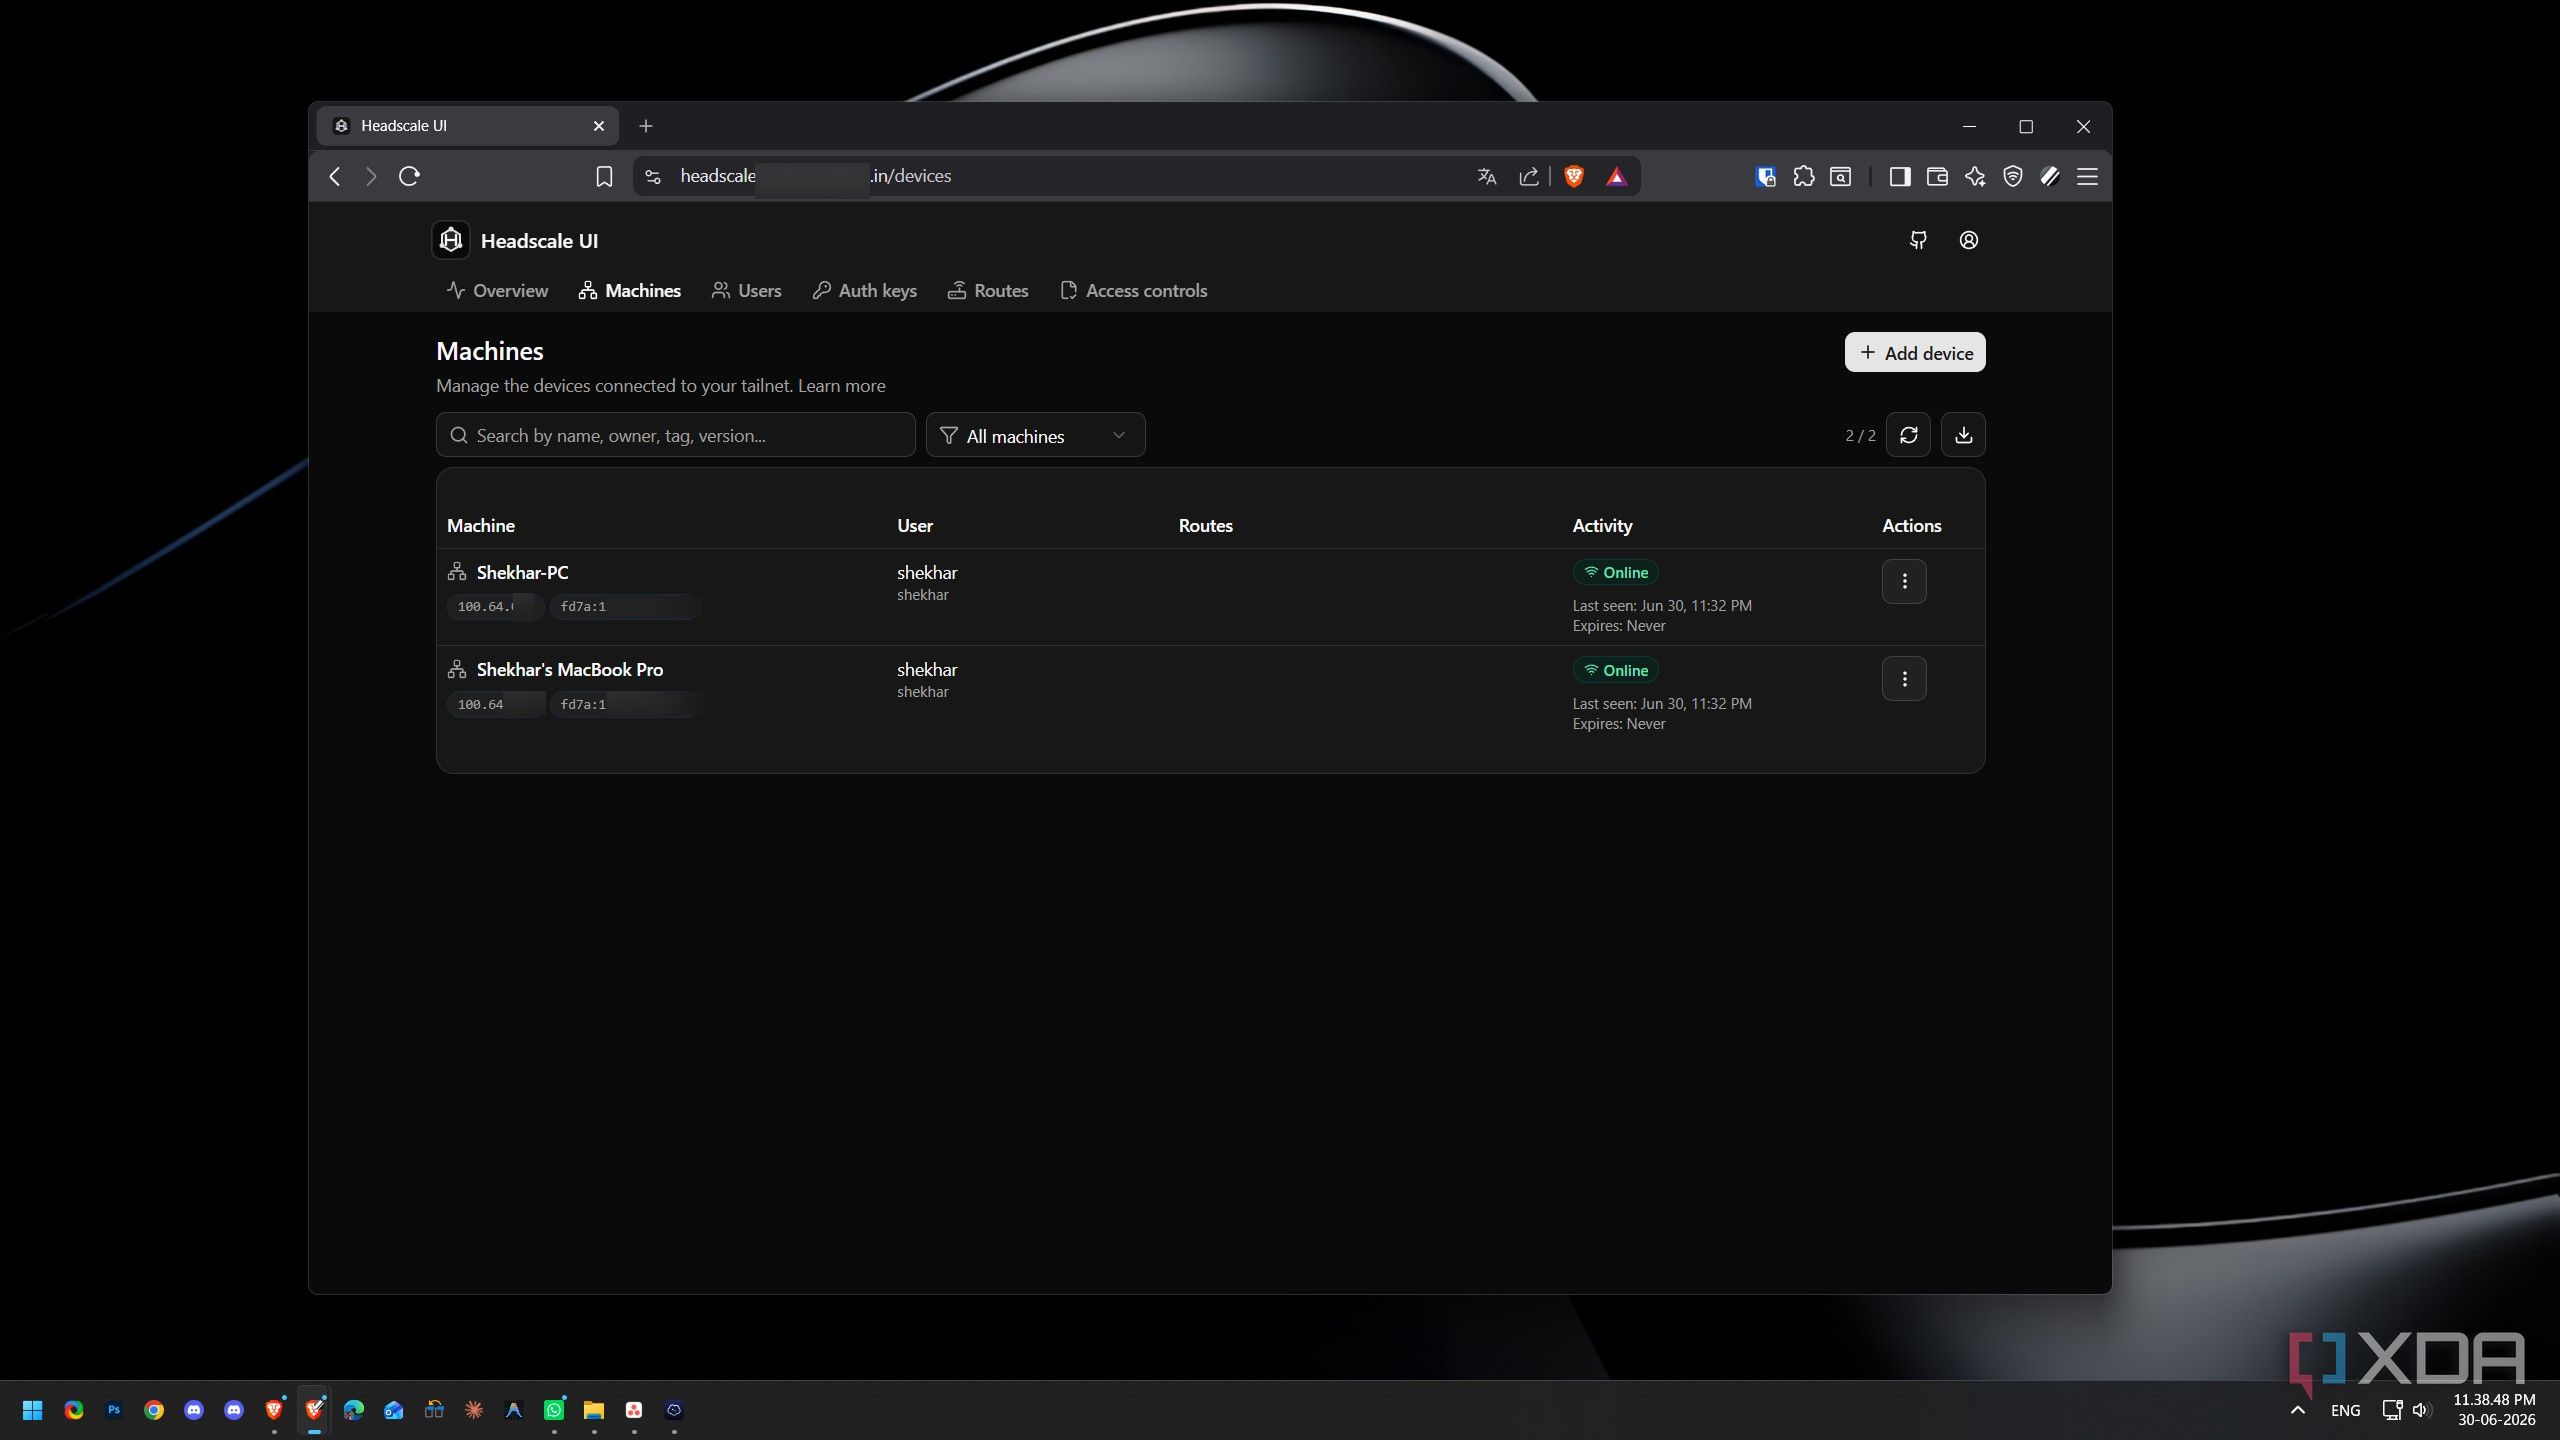
Task: Open WhatsApp from the taskbar
Action: [554, 1410]
